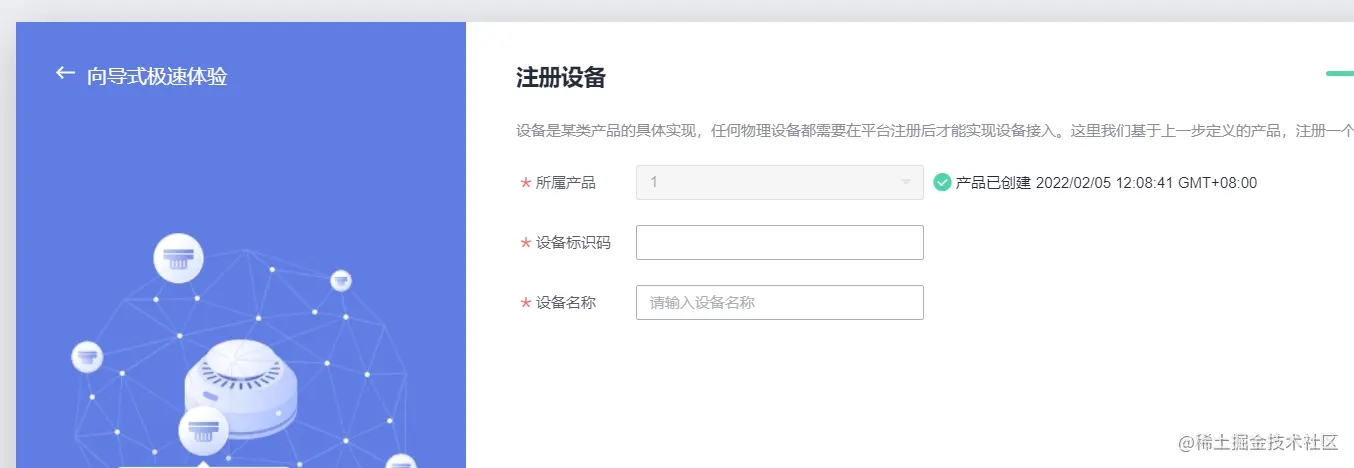Click the device description paragraph text
The height and width of the screenshot is (468, 1354).
935,131
